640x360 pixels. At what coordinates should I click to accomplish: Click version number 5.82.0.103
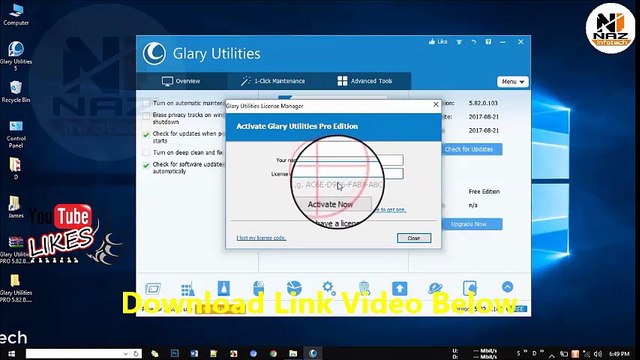(483, 103)
